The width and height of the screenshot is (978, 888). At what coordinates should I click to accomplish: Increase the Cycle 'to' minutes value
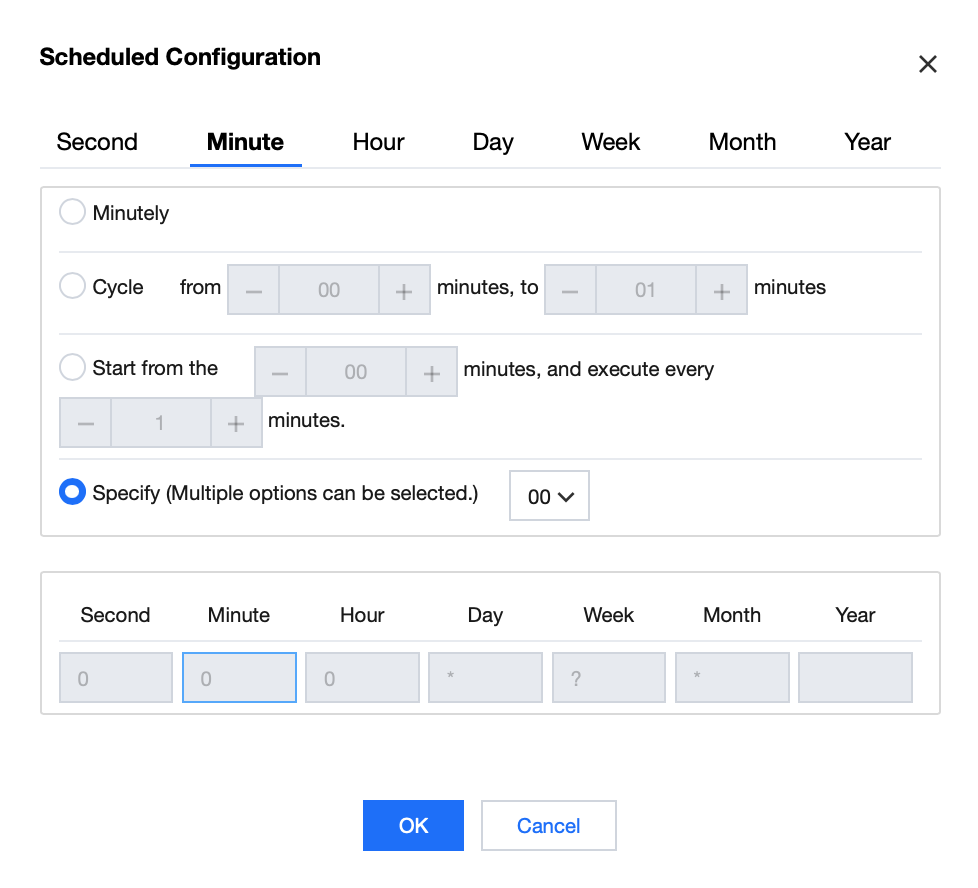click(721, 291)
